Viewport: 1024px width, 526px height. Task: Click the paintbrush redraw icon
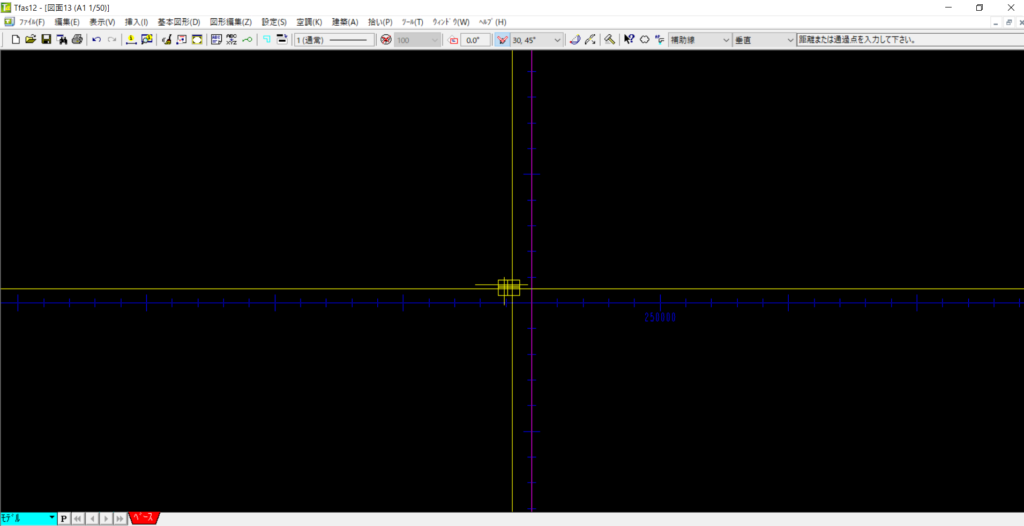coord(168,40)
